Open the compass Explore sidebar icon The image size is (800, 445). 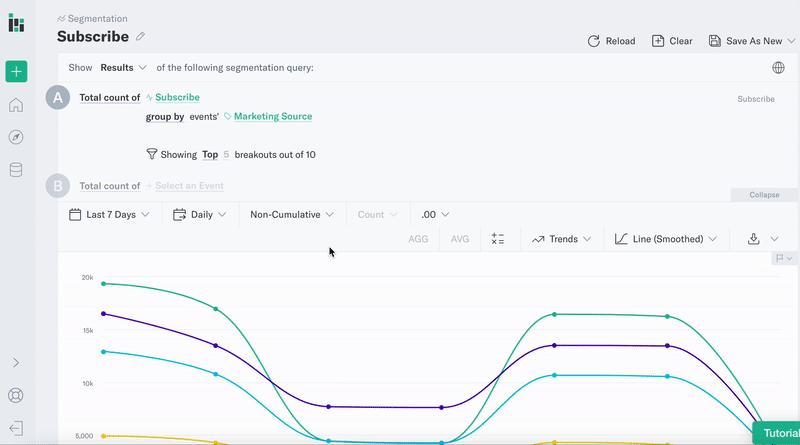[x=16, y=137]
